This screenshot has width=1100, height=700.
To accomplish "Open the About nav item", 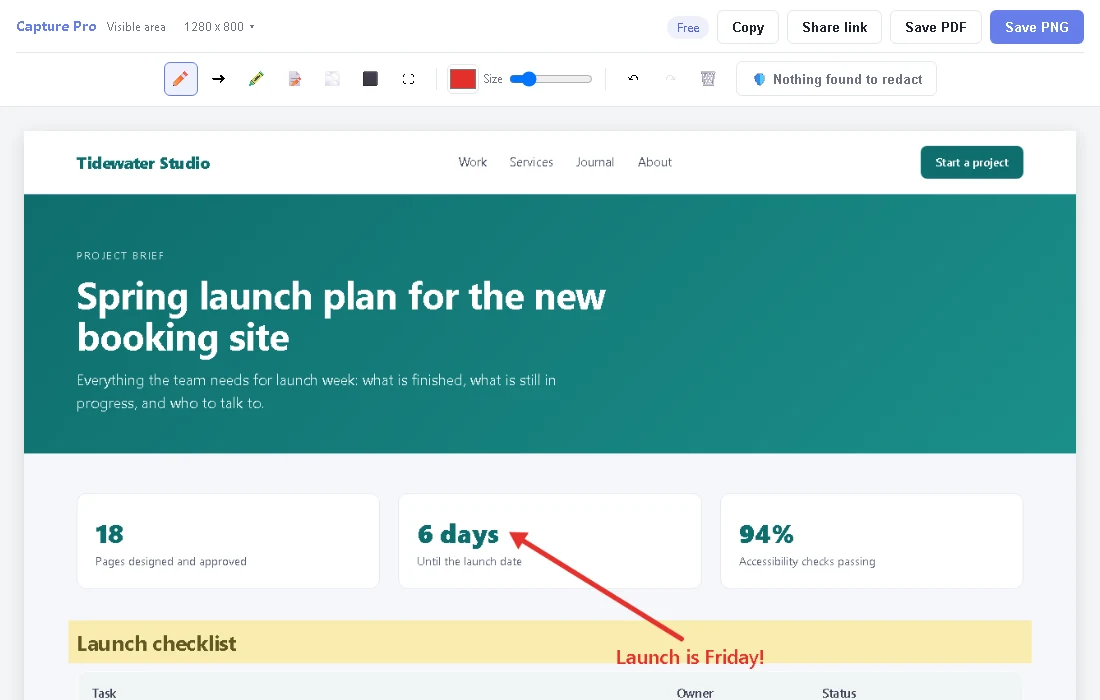I will coord(655,162).
